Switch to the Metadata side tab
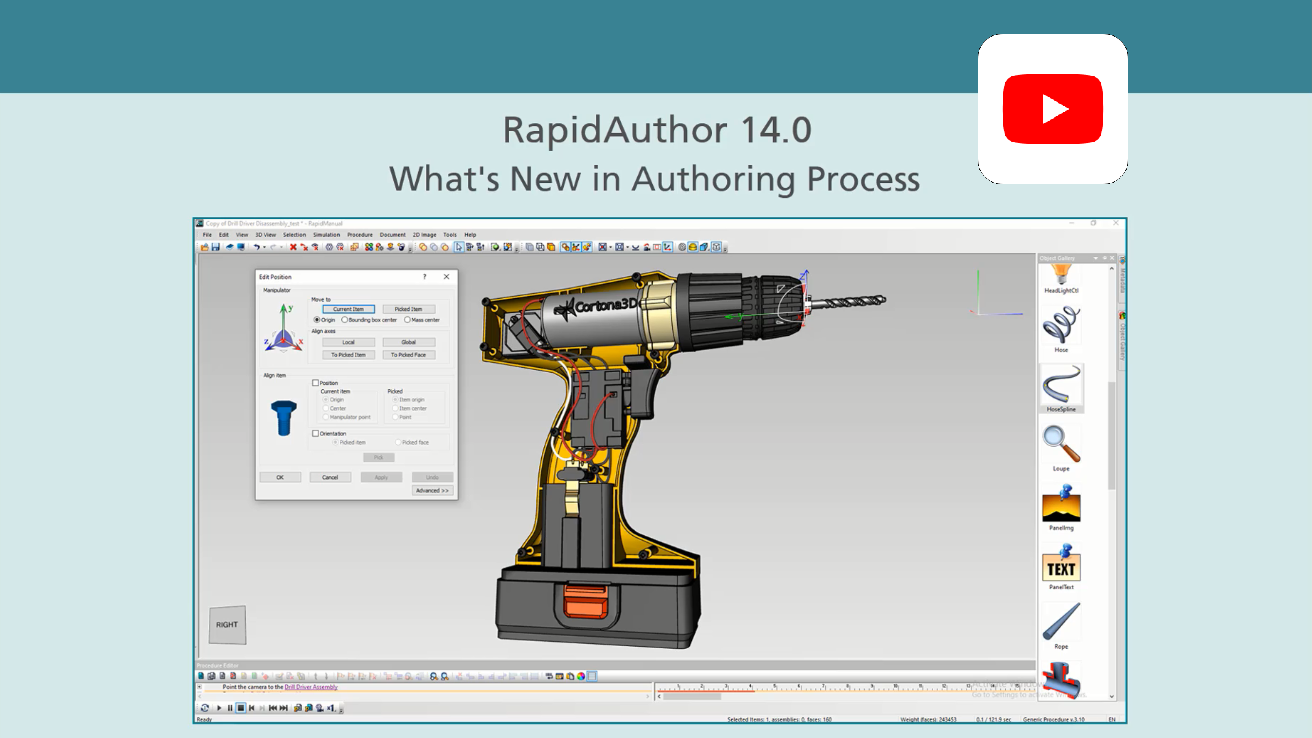 coord(1122,279)
